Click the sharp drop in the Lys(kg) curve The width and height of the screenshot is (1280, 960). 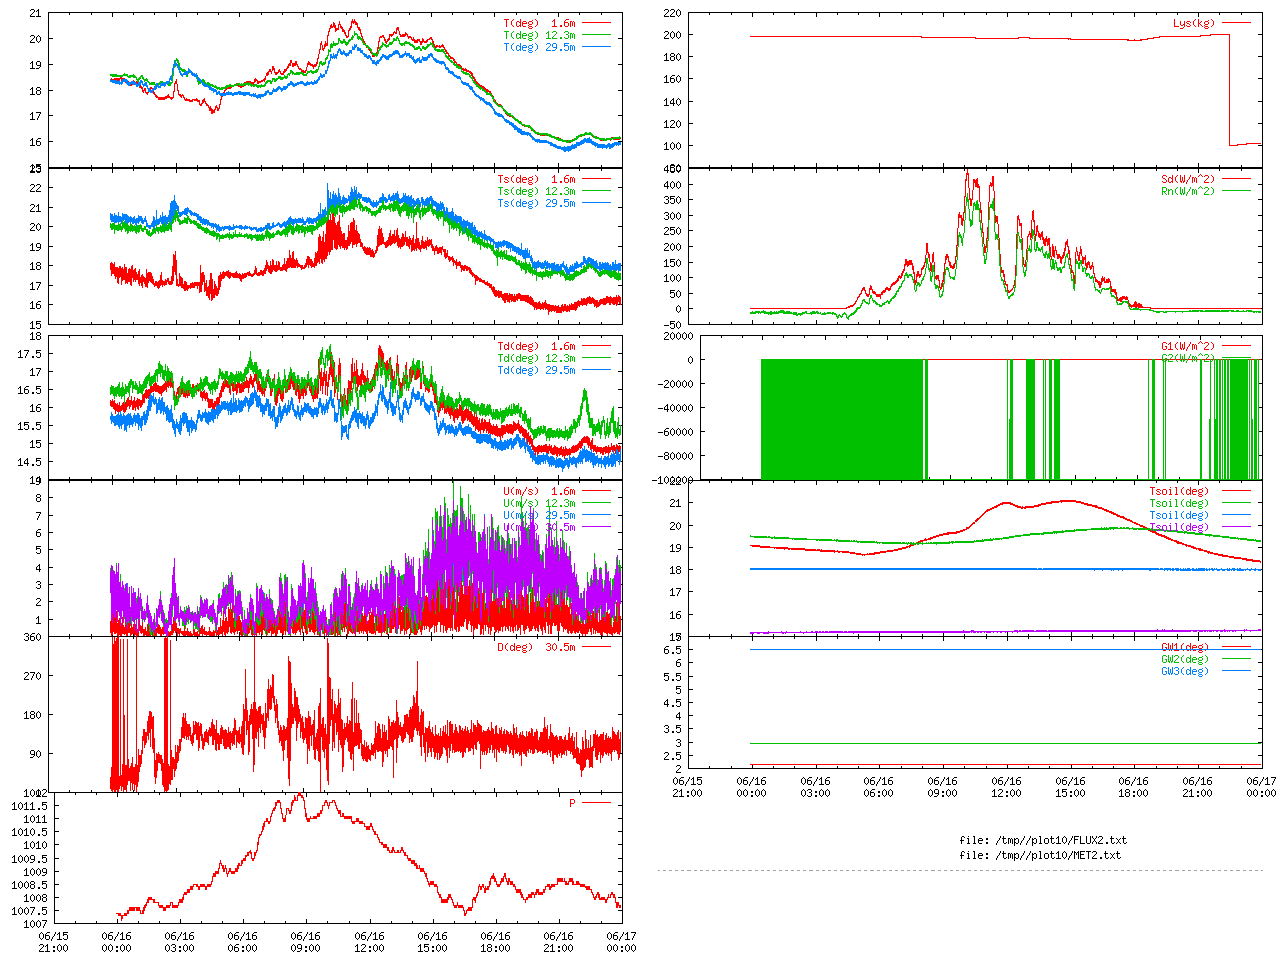(x=1230, y=90)
